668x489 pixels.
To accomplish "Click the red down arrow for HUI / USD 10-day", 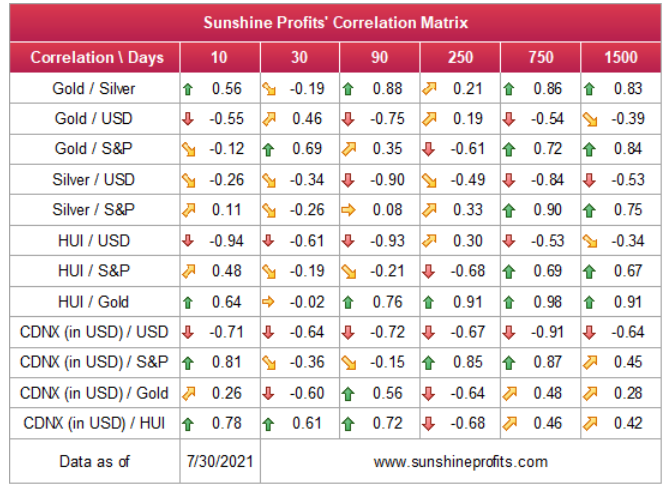I will [188, 241].
